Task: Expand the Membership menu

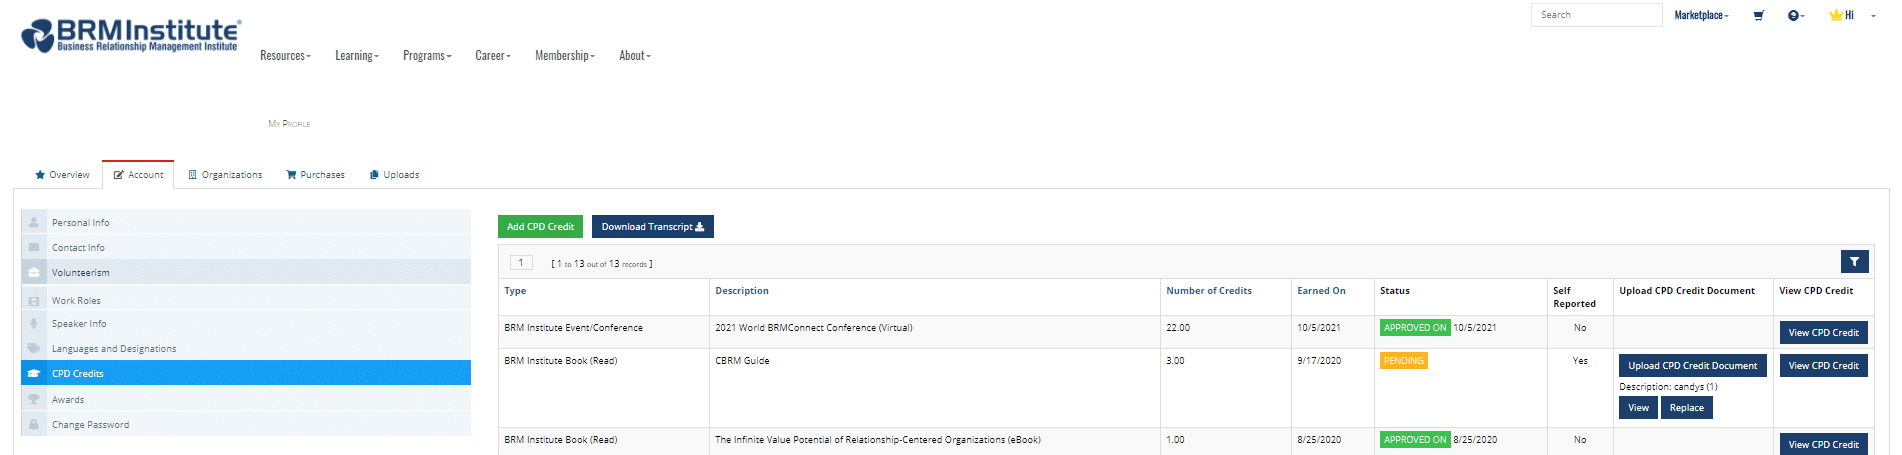Action: tap(565, 56)
